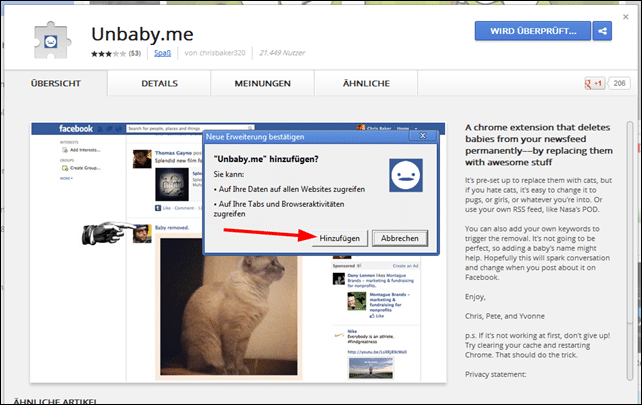Click the cat photo in the screenshot
642x405 pixels.
pos(229,307)
